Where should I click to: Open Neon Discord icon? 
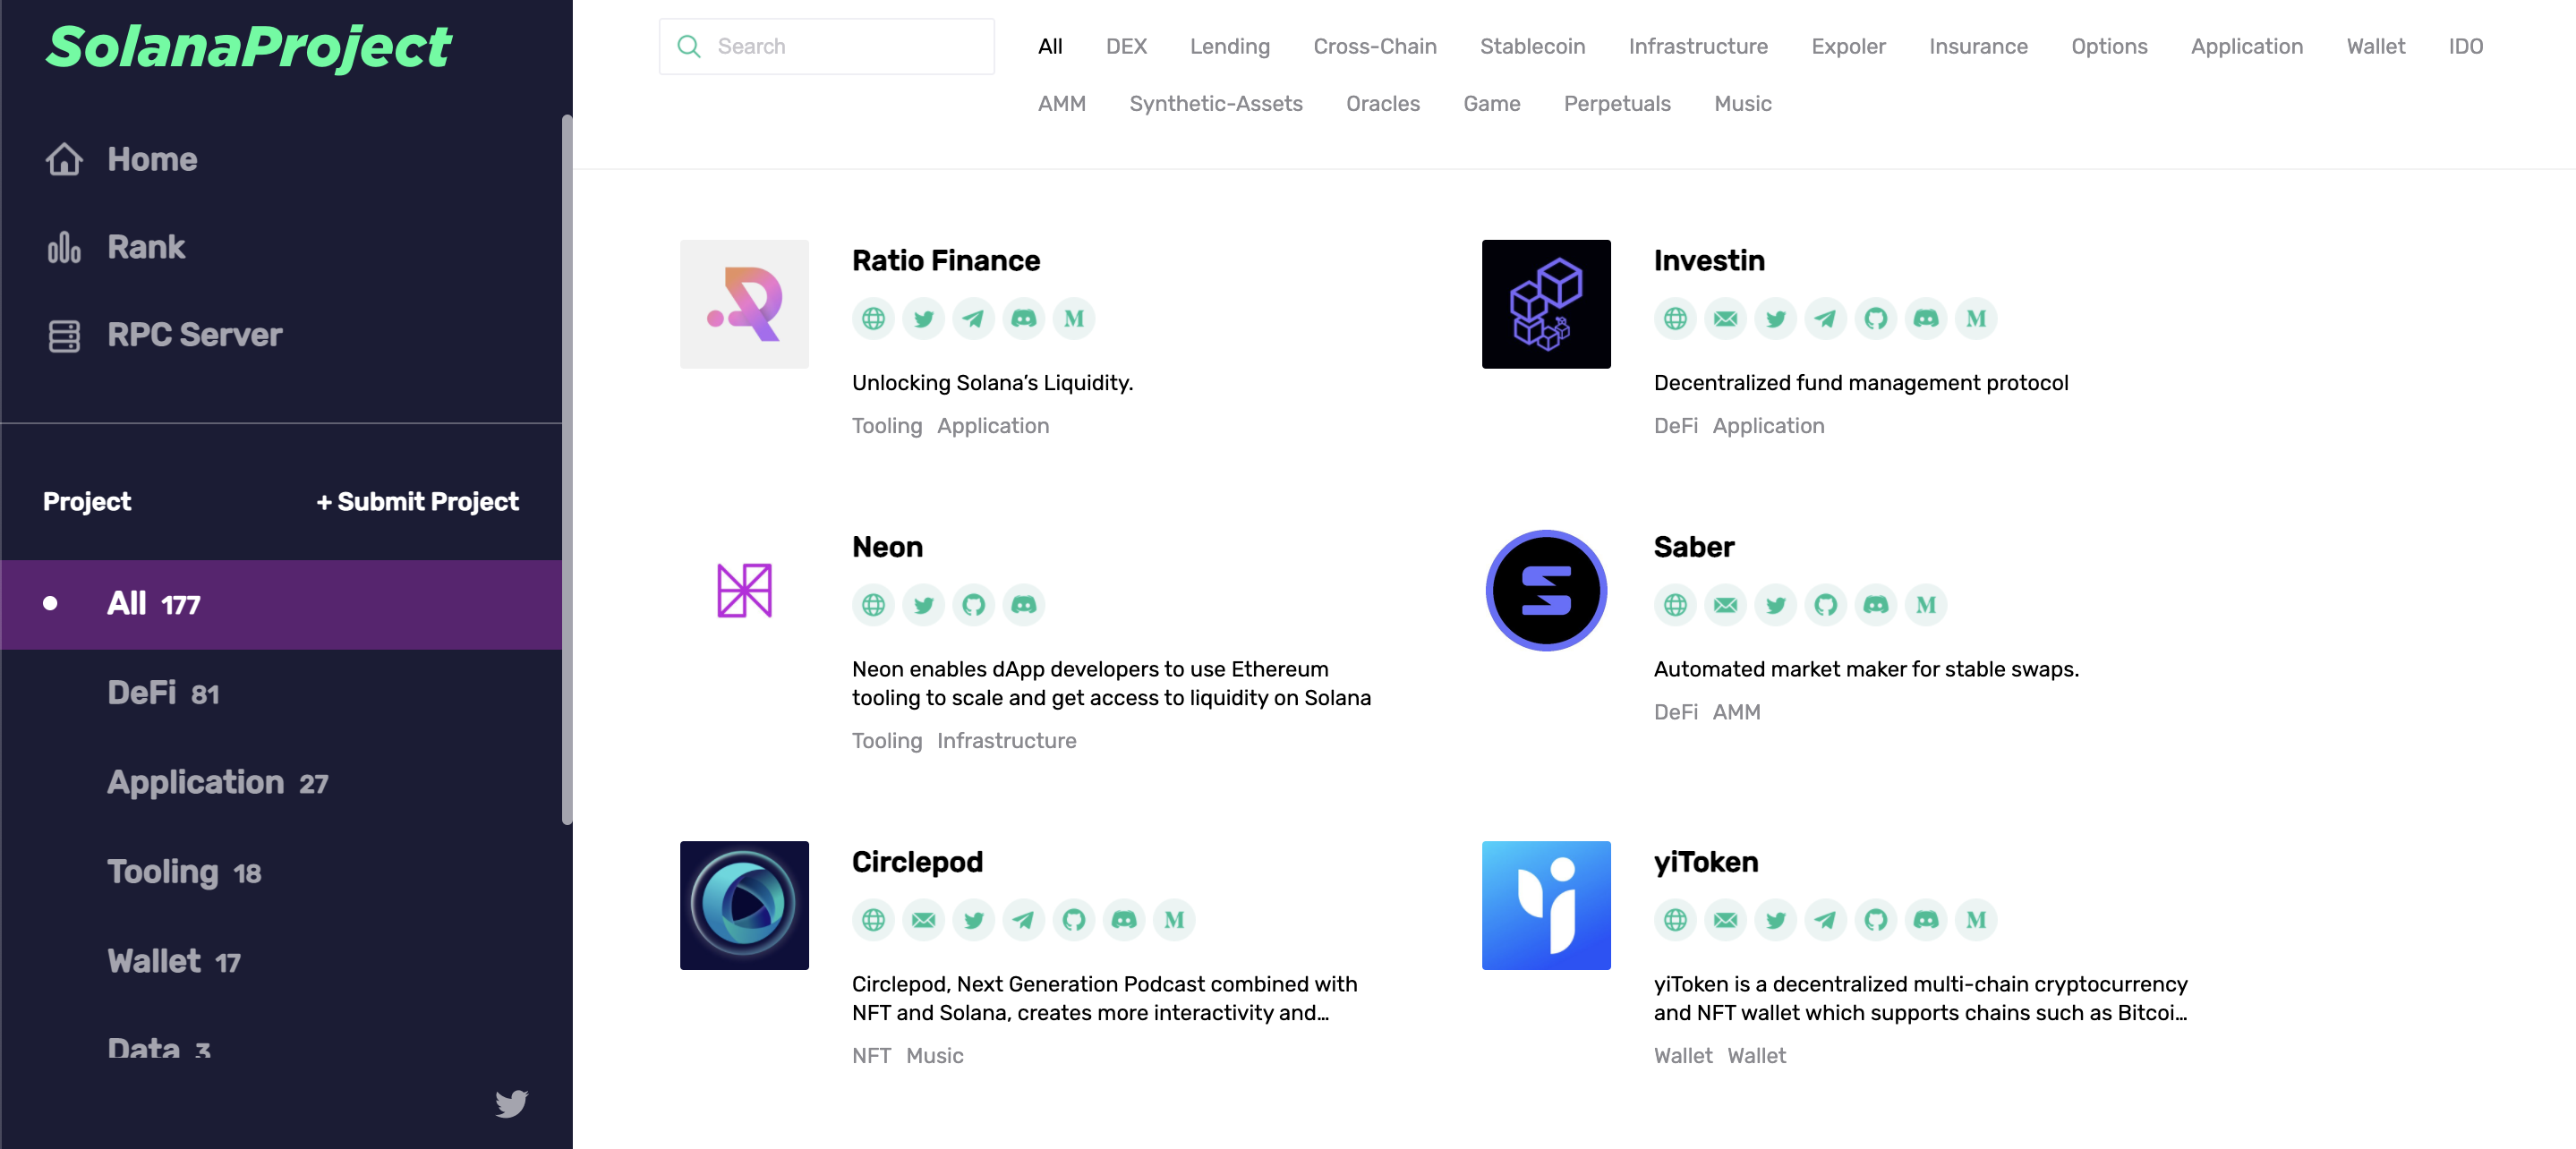(1024, 605)
